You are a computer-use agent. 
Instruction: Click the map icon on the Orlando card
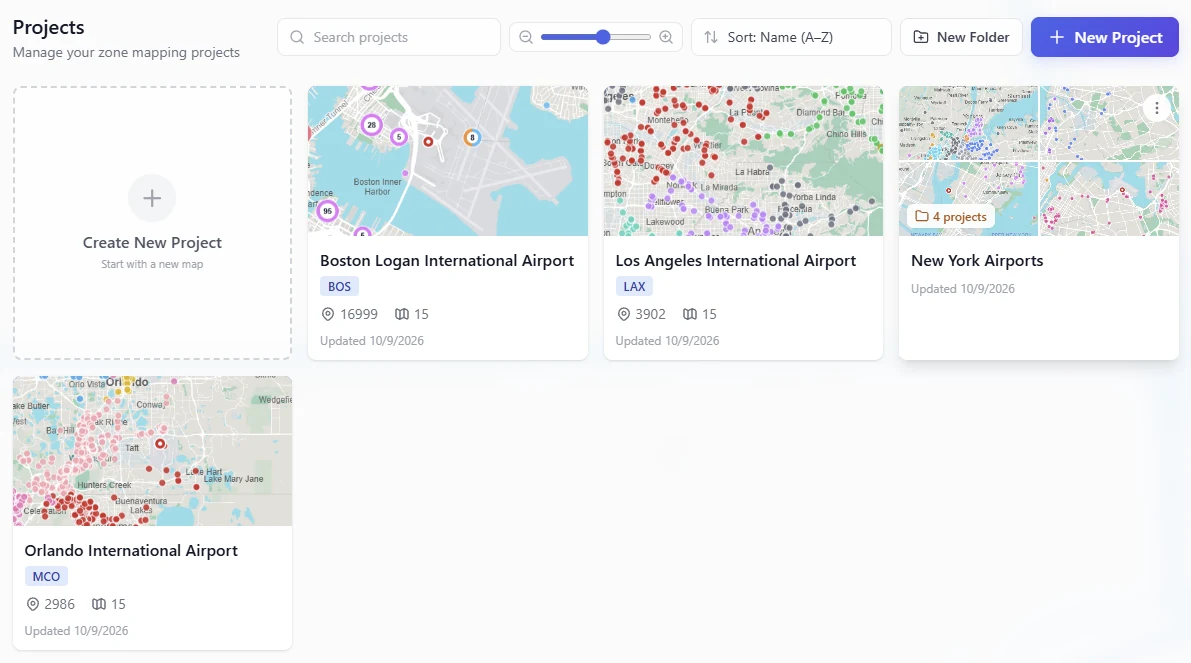click(99, 605)
